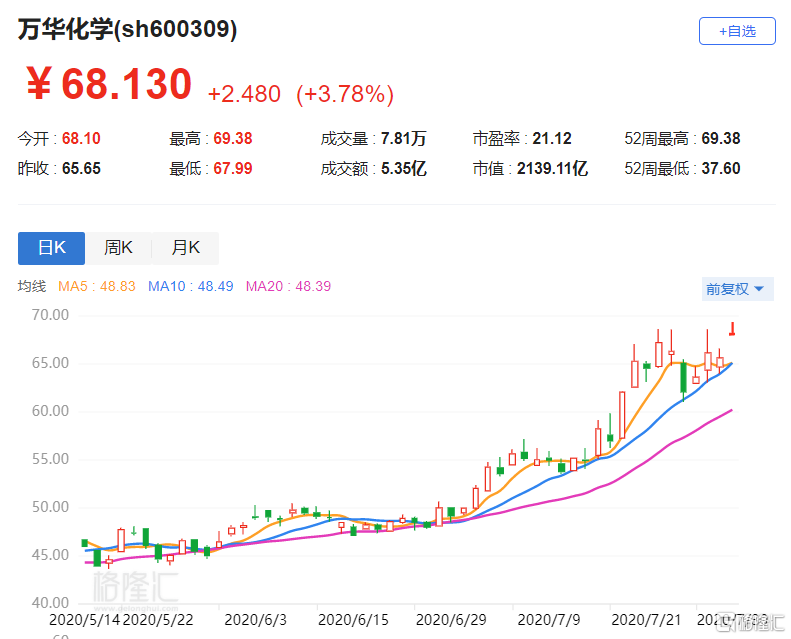Switch to 月K monthly chart tab
The height and width of the screenshot is (639, 791).
(x=185, y=248)
